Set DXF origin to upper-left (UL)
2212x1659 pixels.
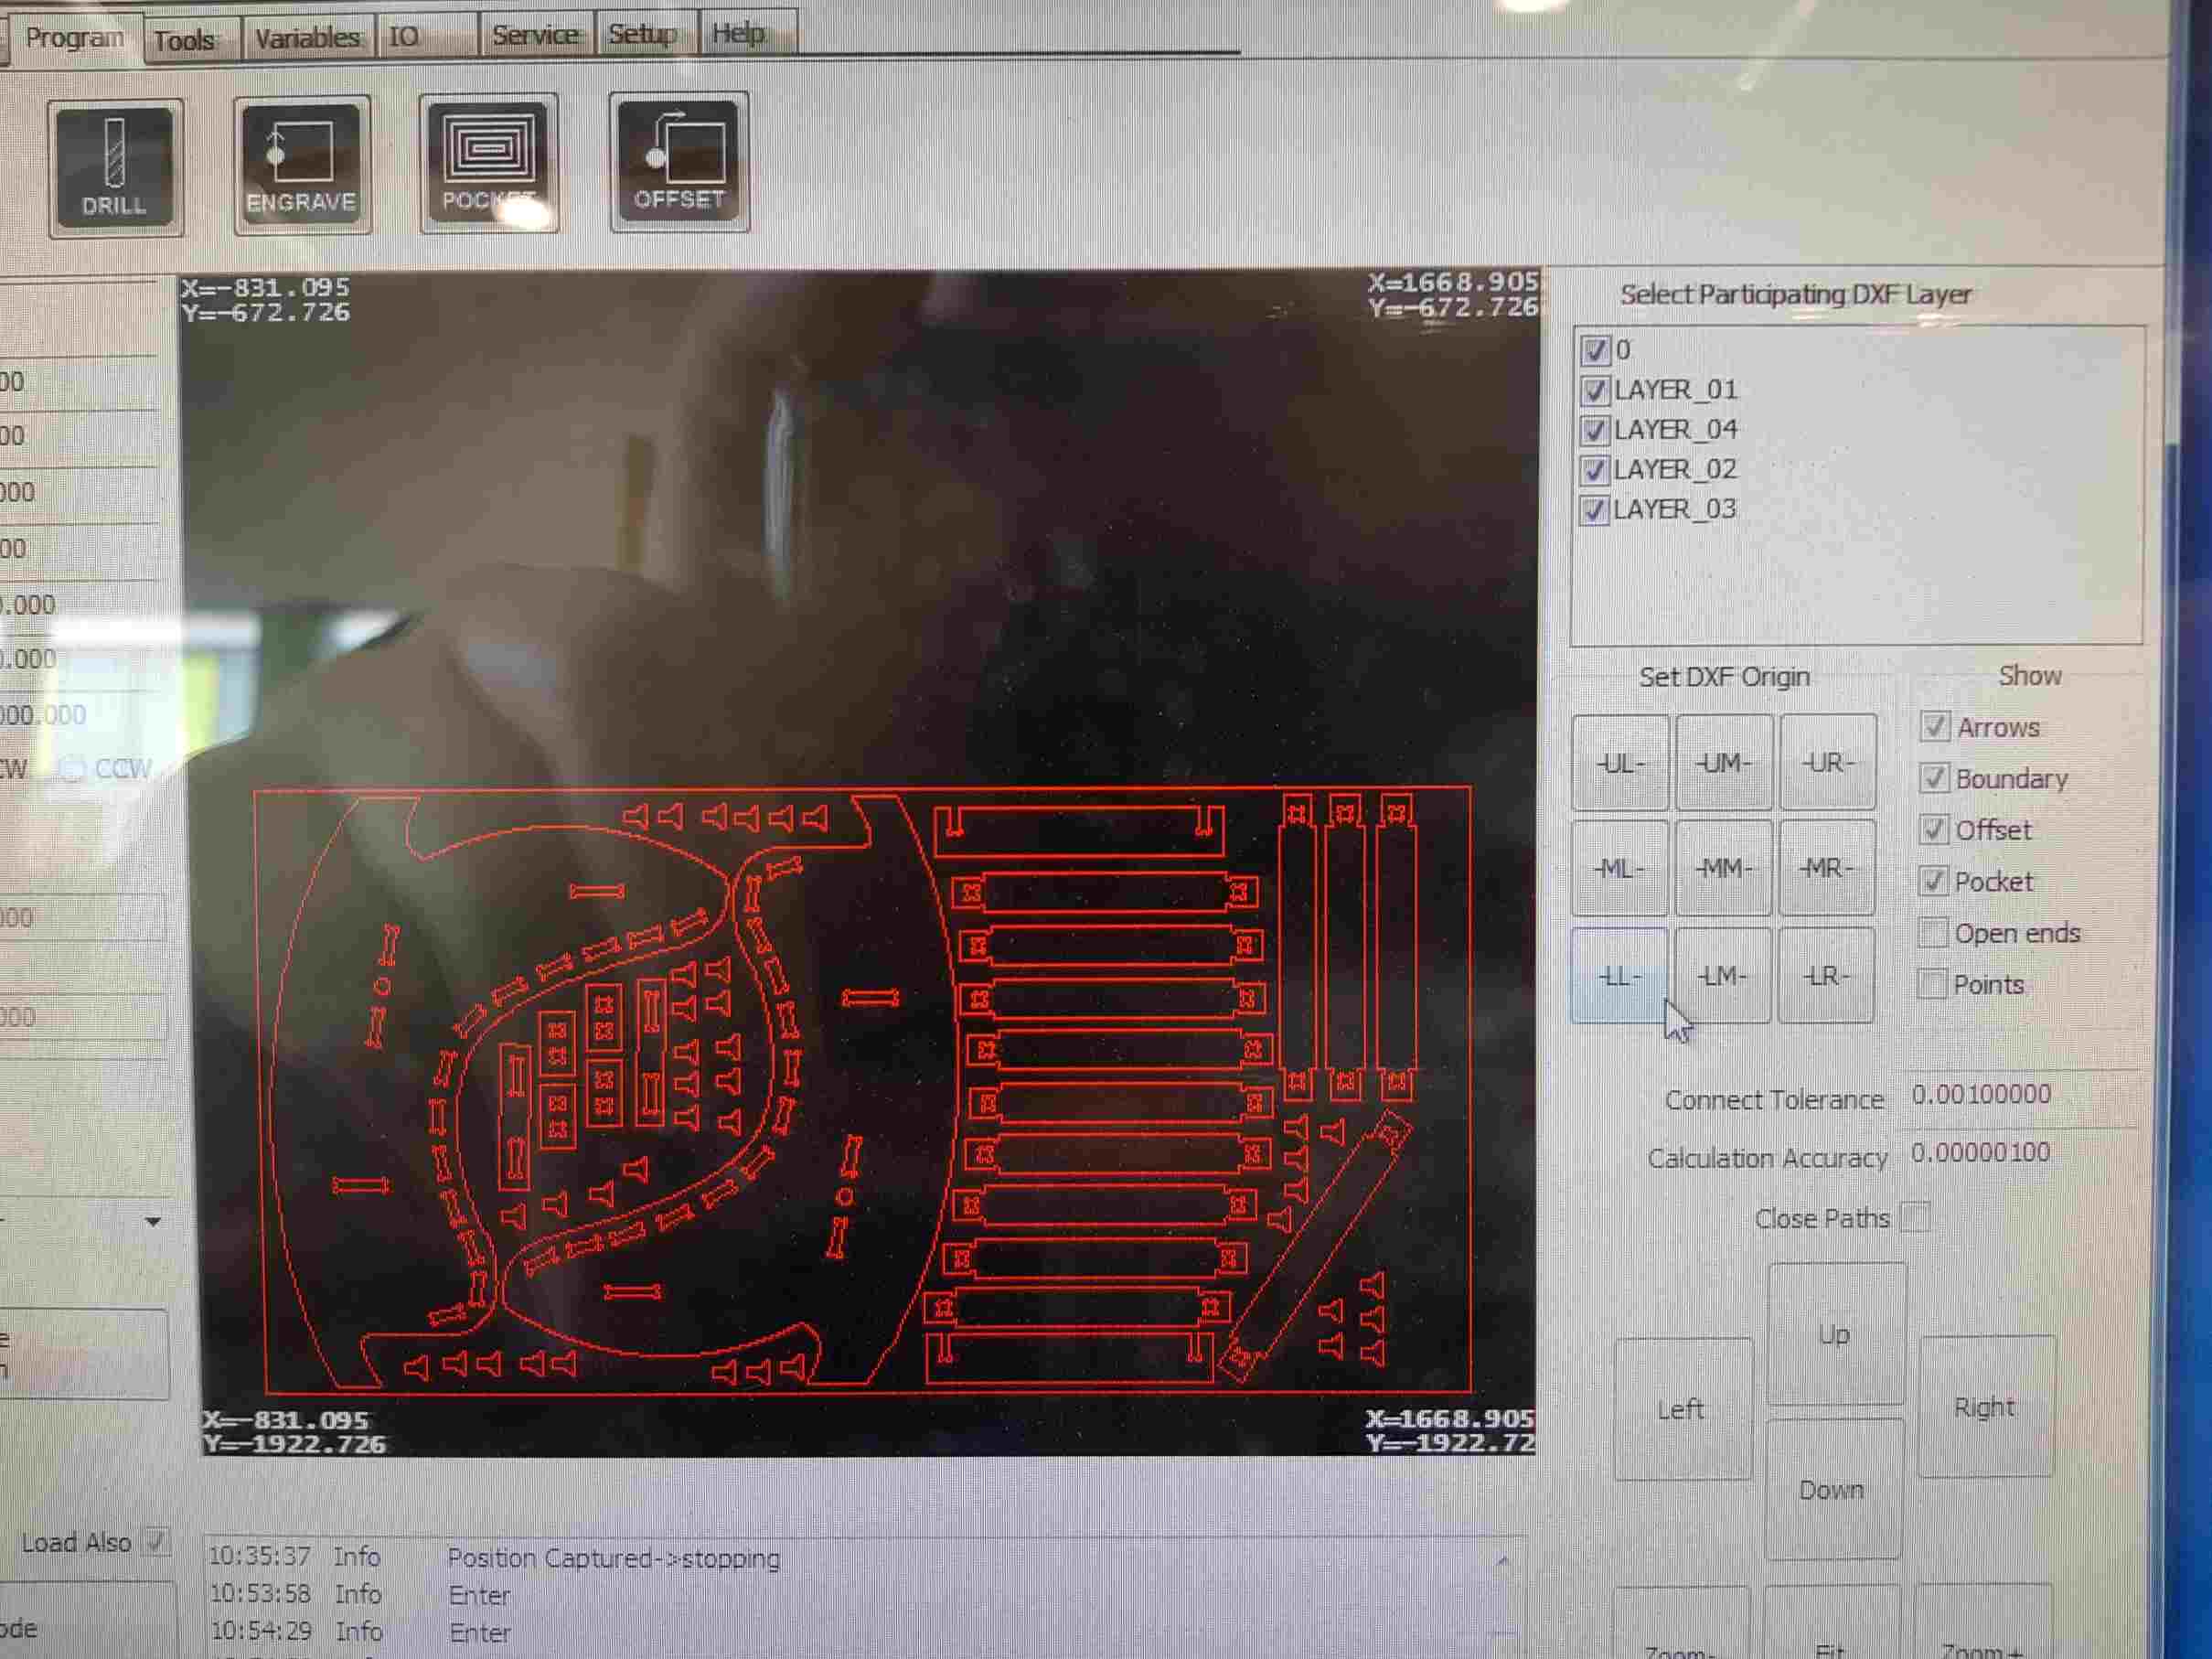point(1619,763)
